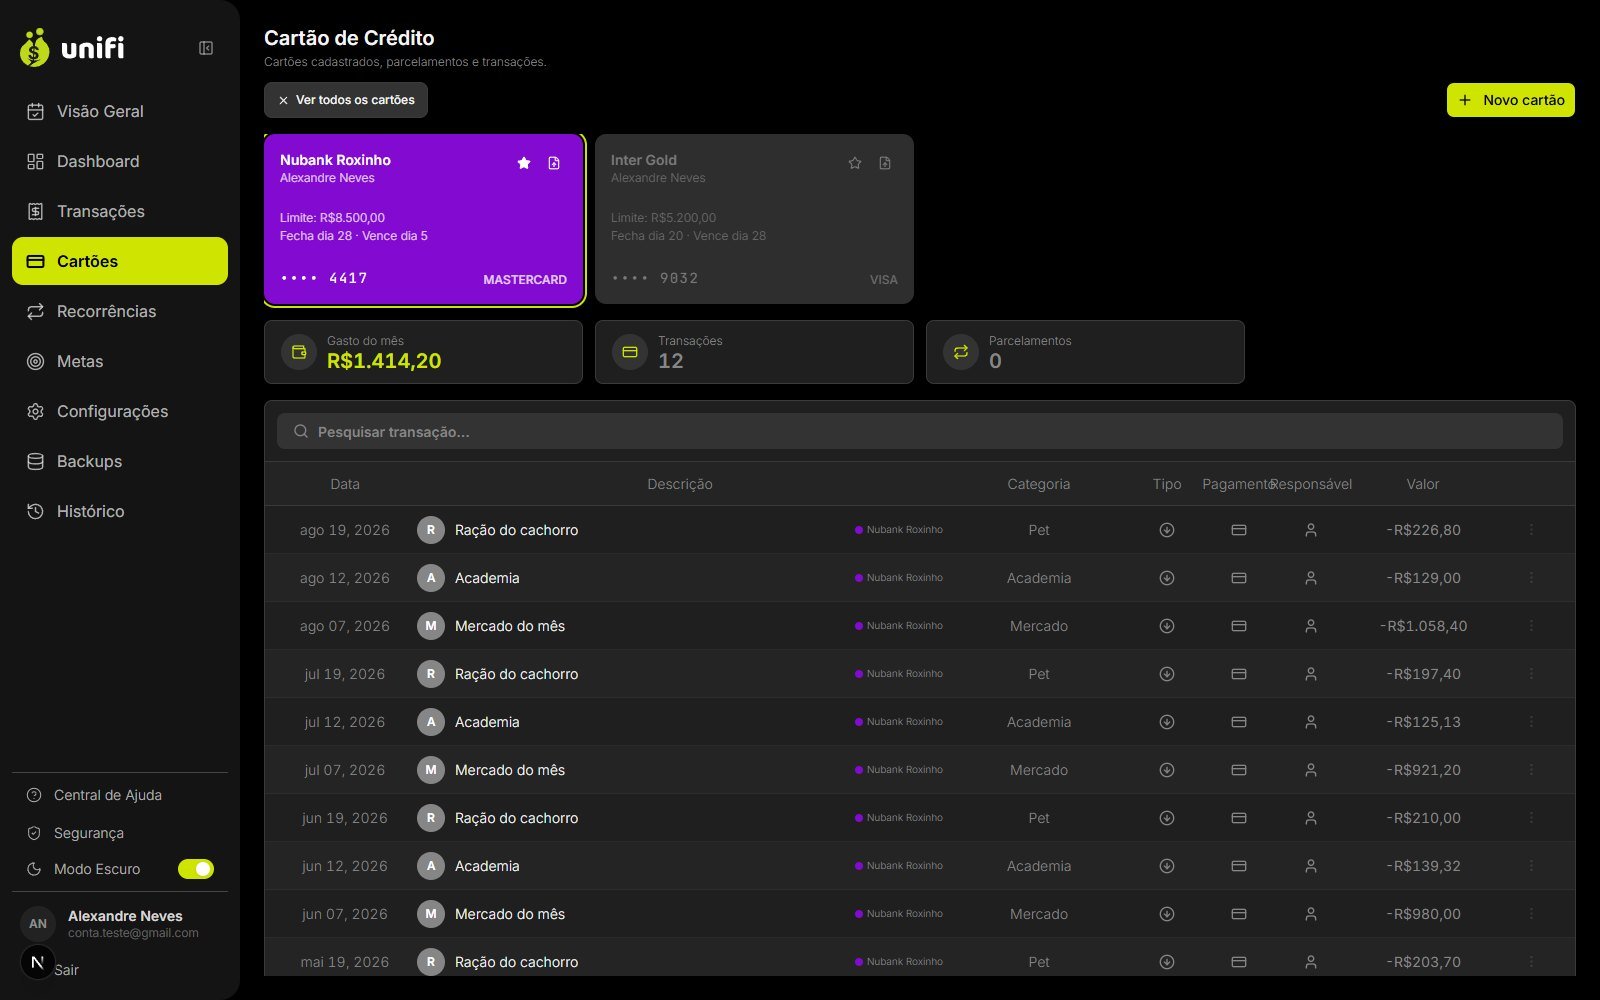Click the wallet icon in Gasto do mês
Image resolution: width=1600 pixels, height=1000 pixels.
299,352
